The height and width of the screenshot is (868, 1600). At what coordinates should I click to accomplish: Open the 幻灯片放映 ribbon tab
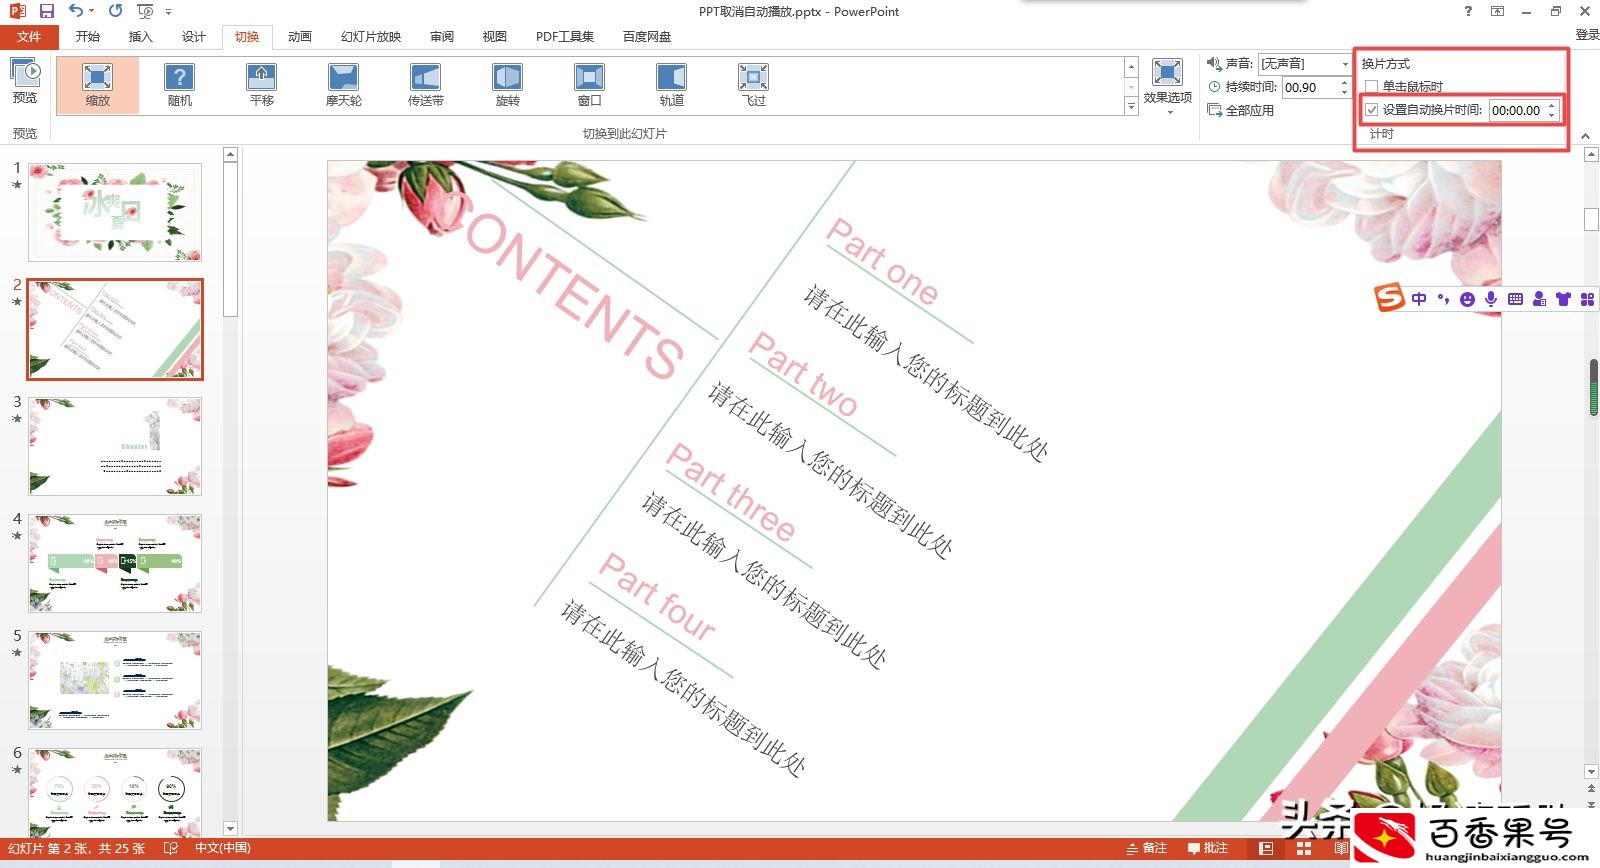[x=371, y=36]
